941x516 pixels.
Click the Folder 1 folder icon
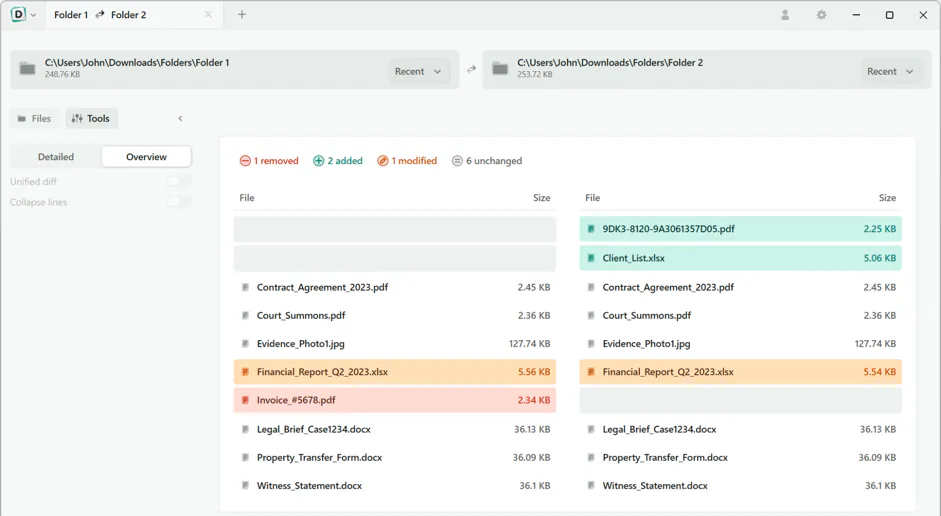point(28,68)
